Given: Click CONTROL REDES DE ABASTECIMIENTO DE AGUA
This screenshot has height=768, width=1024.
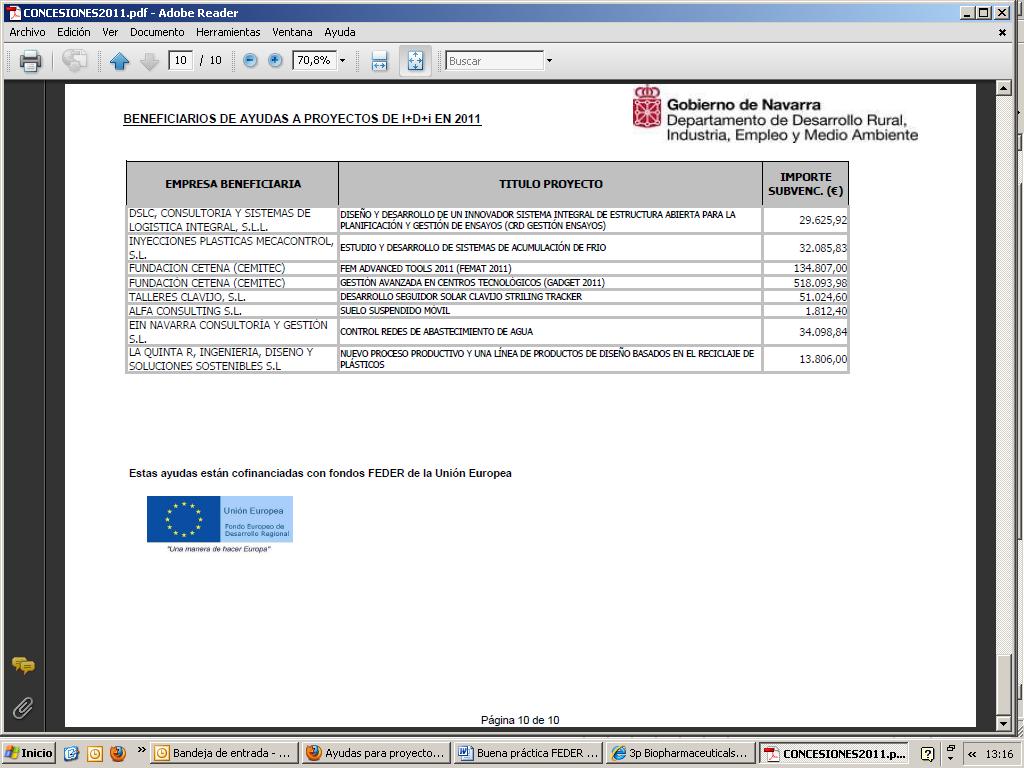Looking at the screenshot, I should click(436, 332).
